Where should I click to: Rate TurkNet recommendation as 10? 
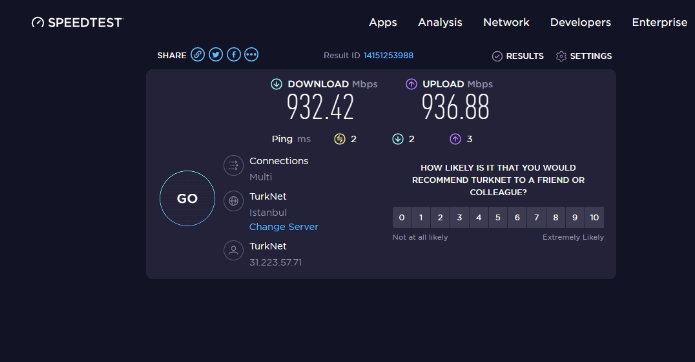[594, 218]
